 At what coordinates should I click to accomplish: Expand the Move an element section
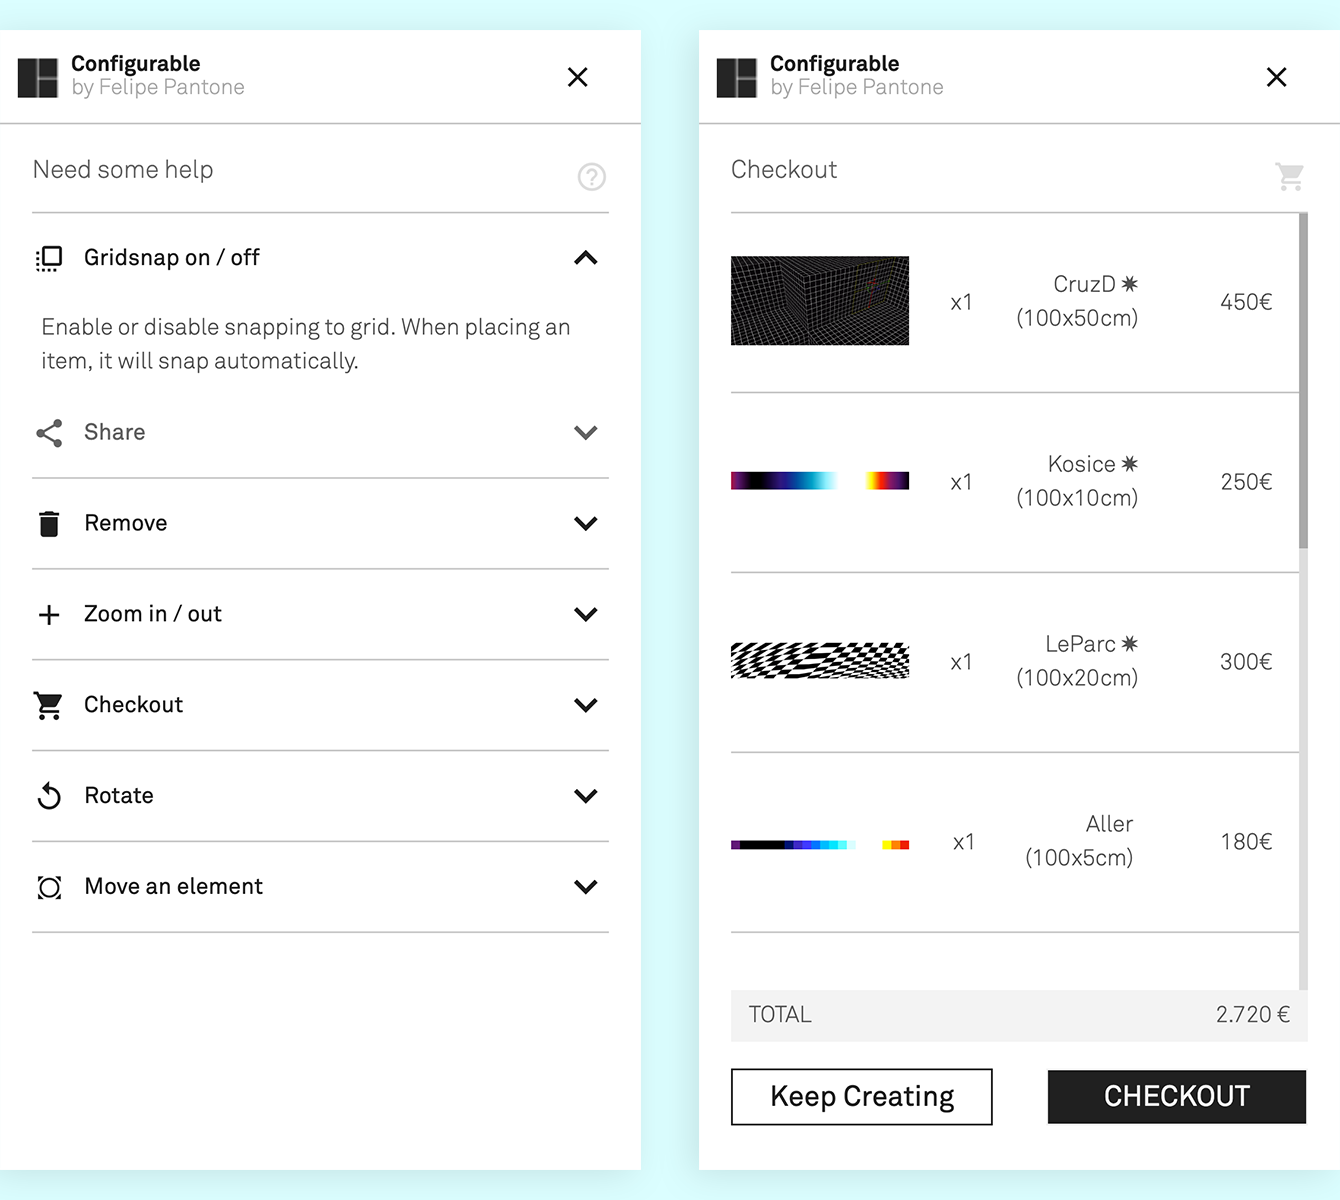coord(586,887)
